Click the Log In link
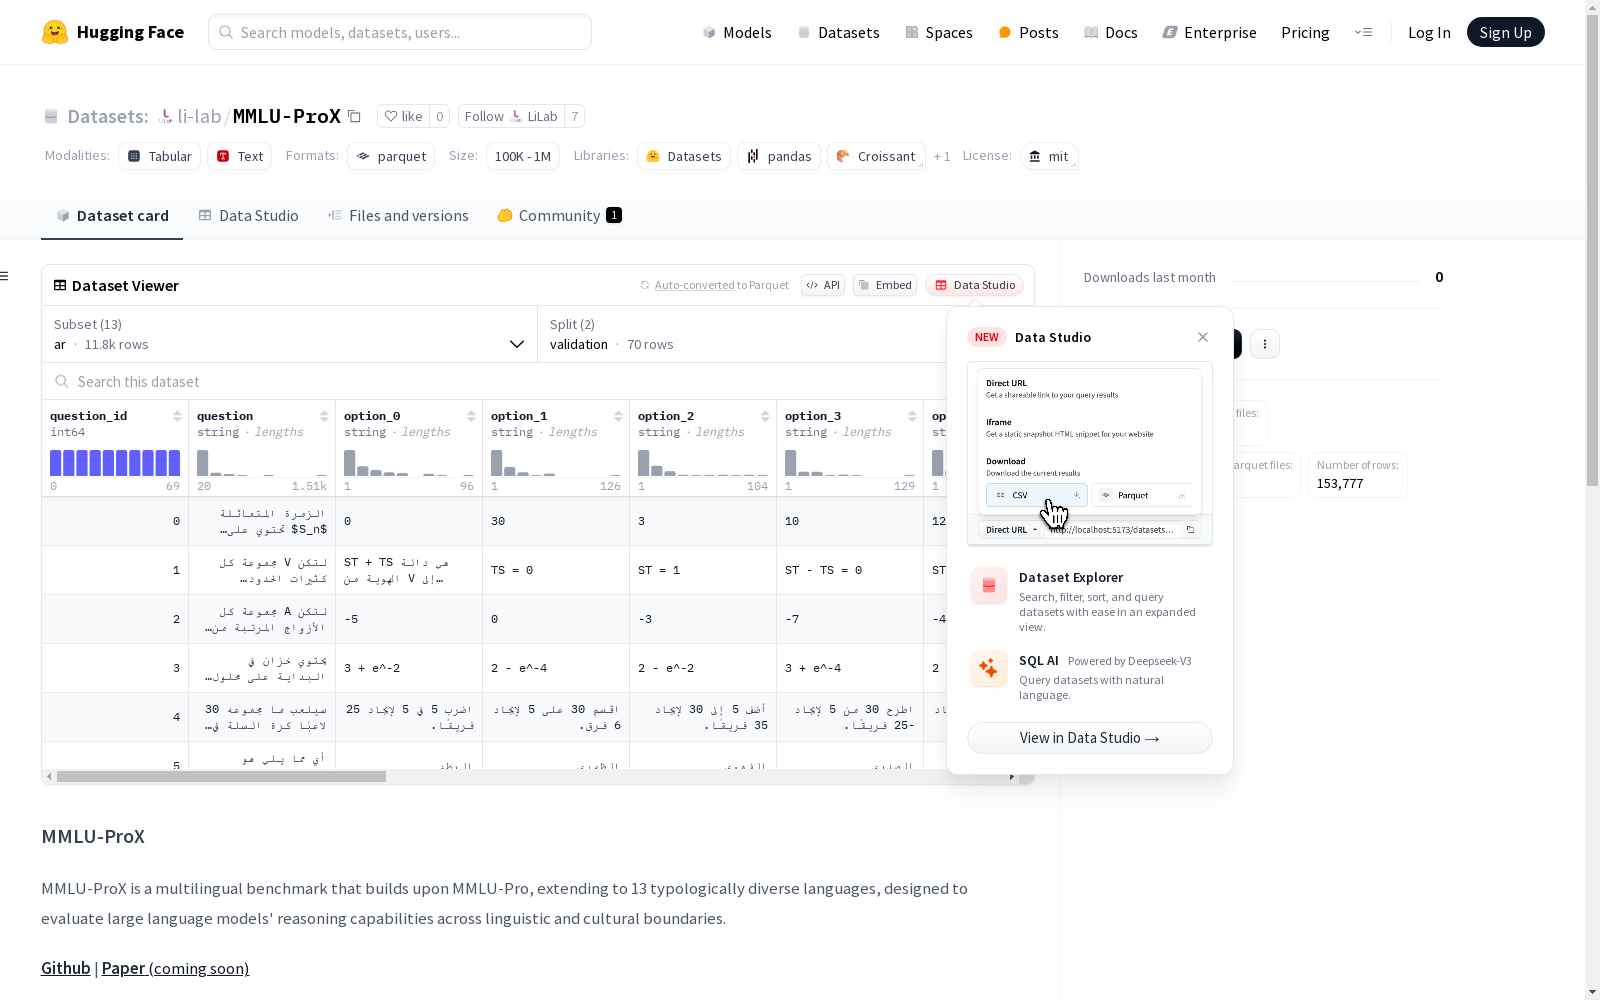1600x1000 pixels. (1429, 32)
